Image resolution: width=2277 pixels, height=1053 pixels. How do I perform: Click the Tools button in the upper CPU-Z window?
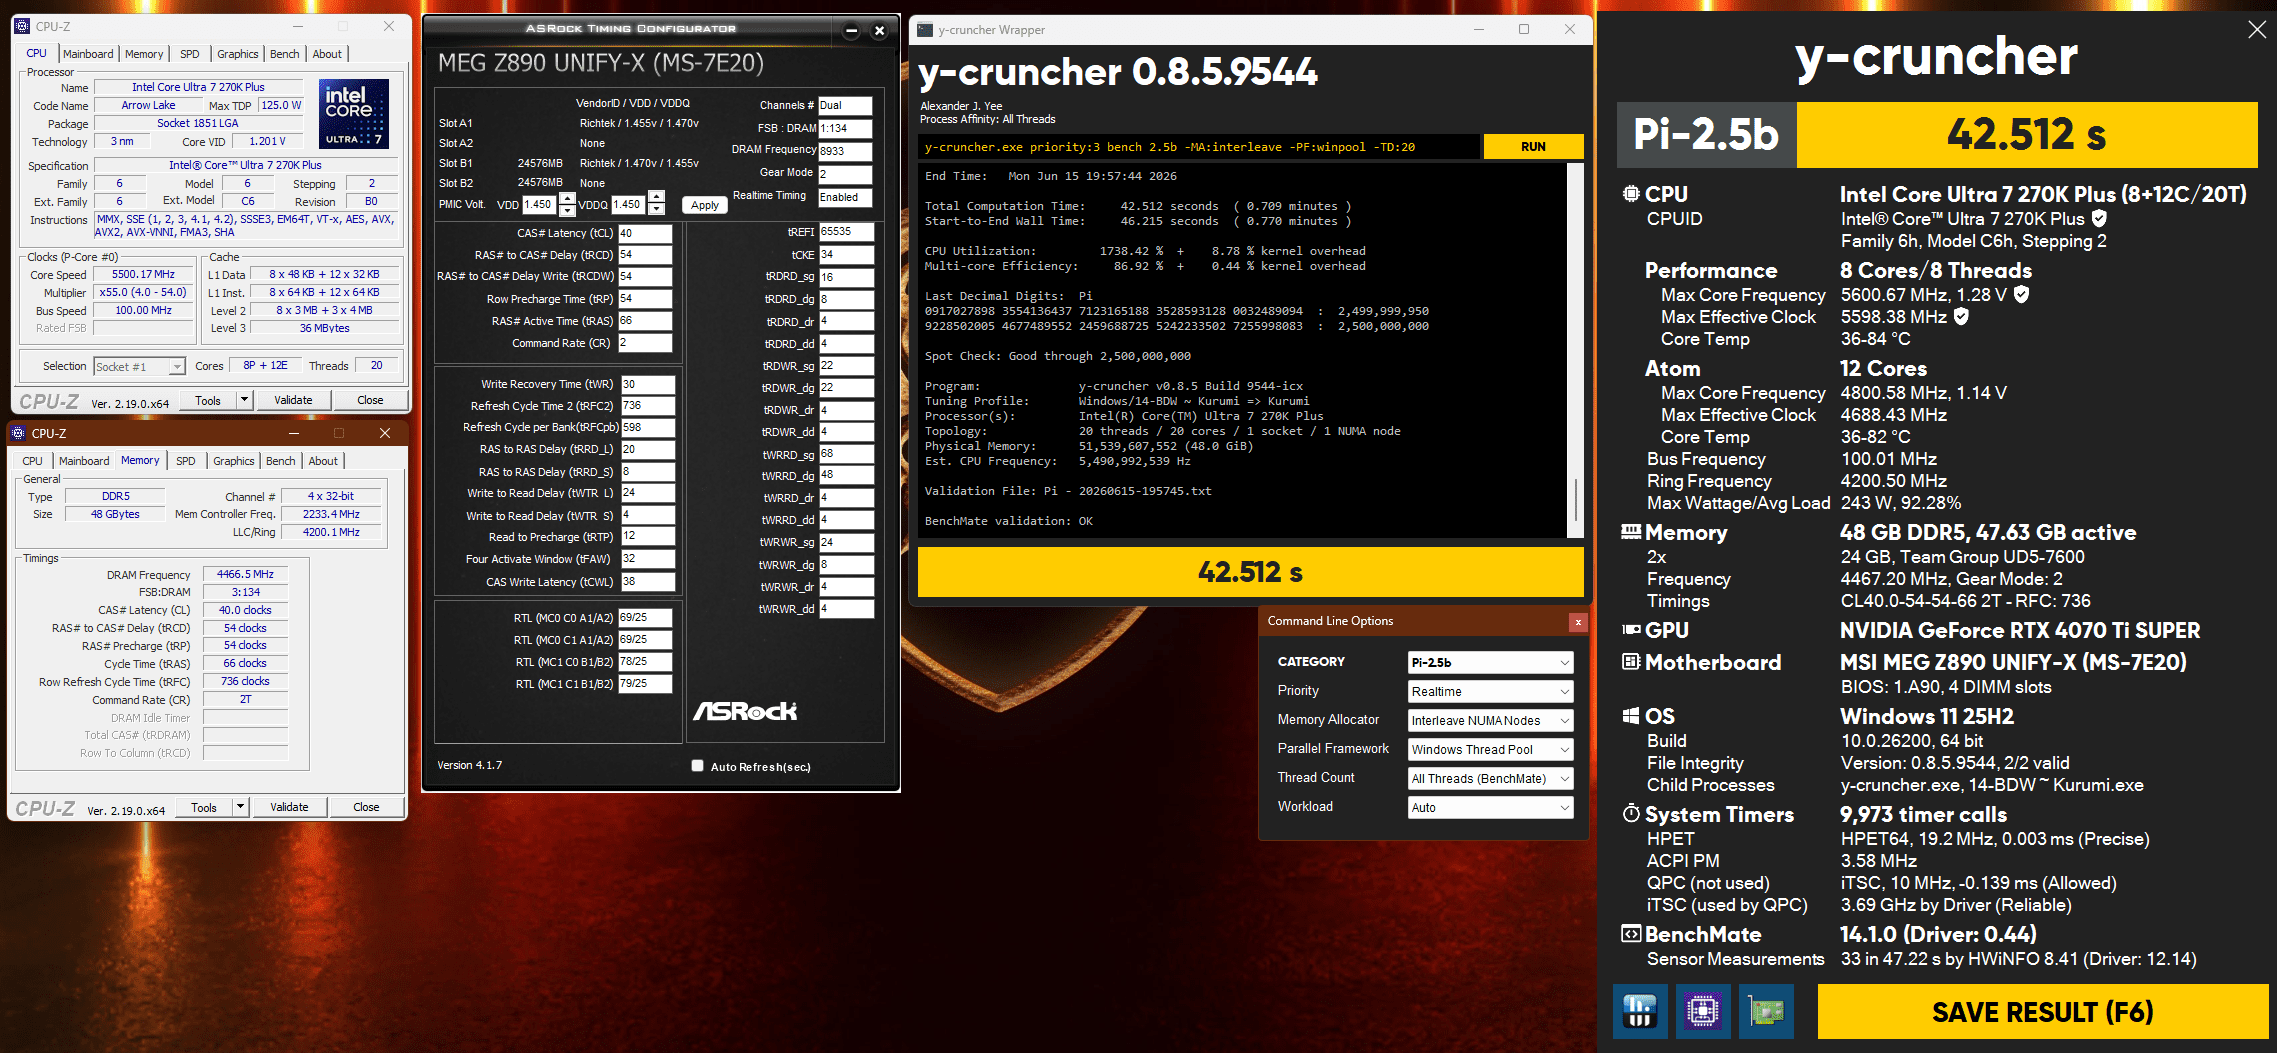(208, 400)
